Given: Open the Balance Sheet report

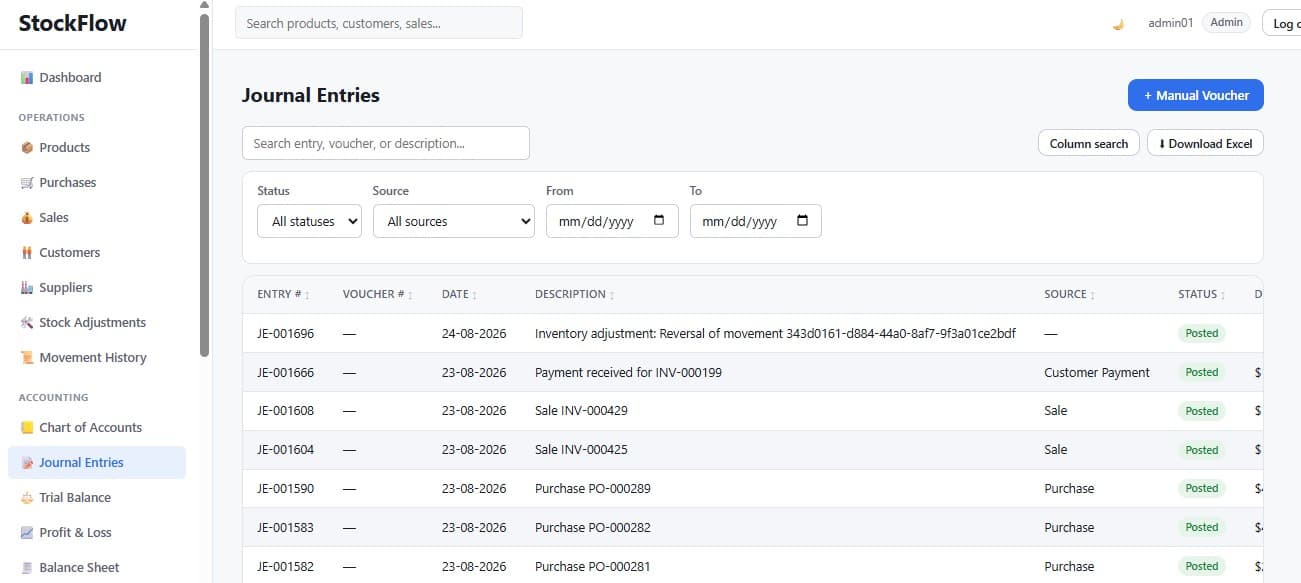Looking at the screenshot, I should pyautogui.click(x=97, y=568).
